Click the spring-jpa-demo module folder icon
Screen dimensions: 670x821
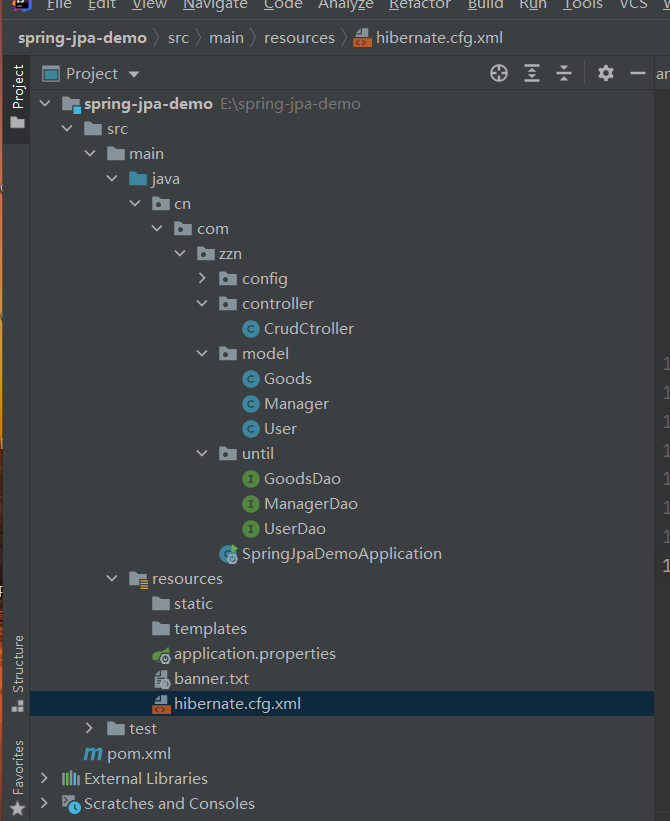point(71,105)
